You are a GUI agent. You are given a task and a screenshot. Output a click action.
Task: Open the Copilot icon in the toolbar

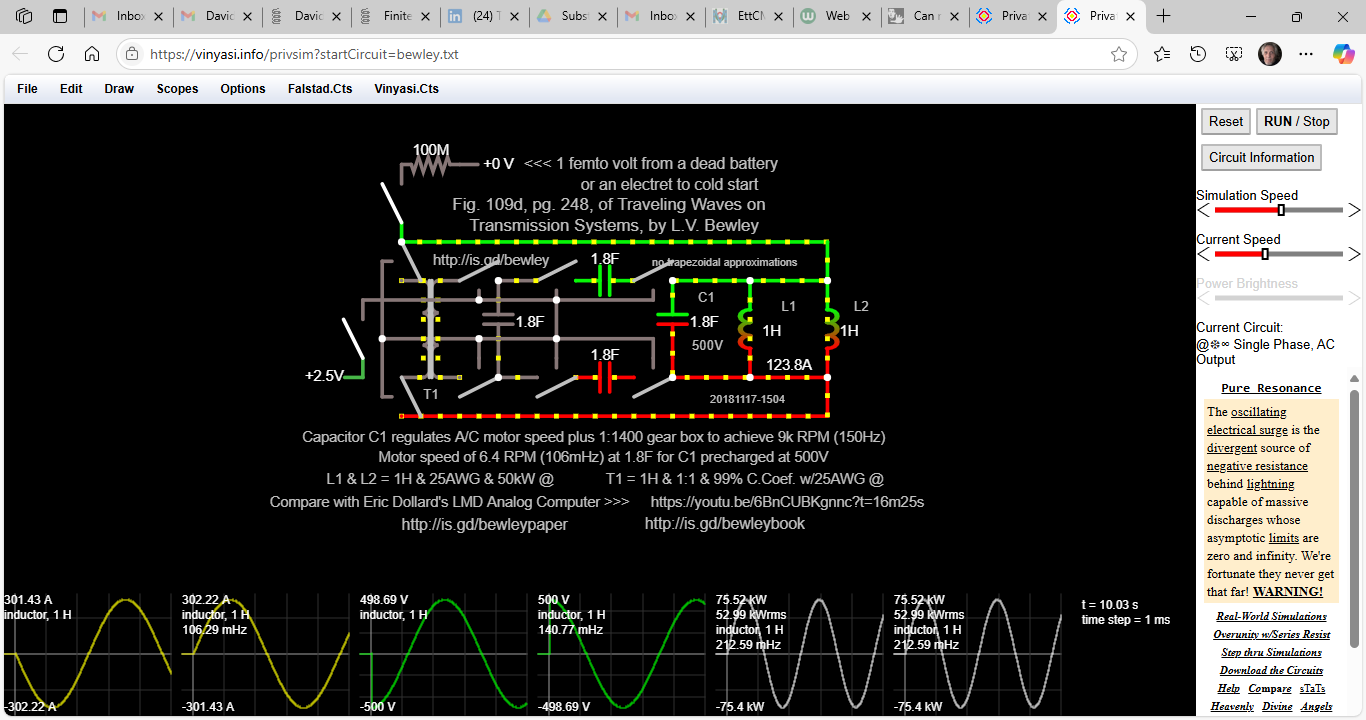(1343, 54)
